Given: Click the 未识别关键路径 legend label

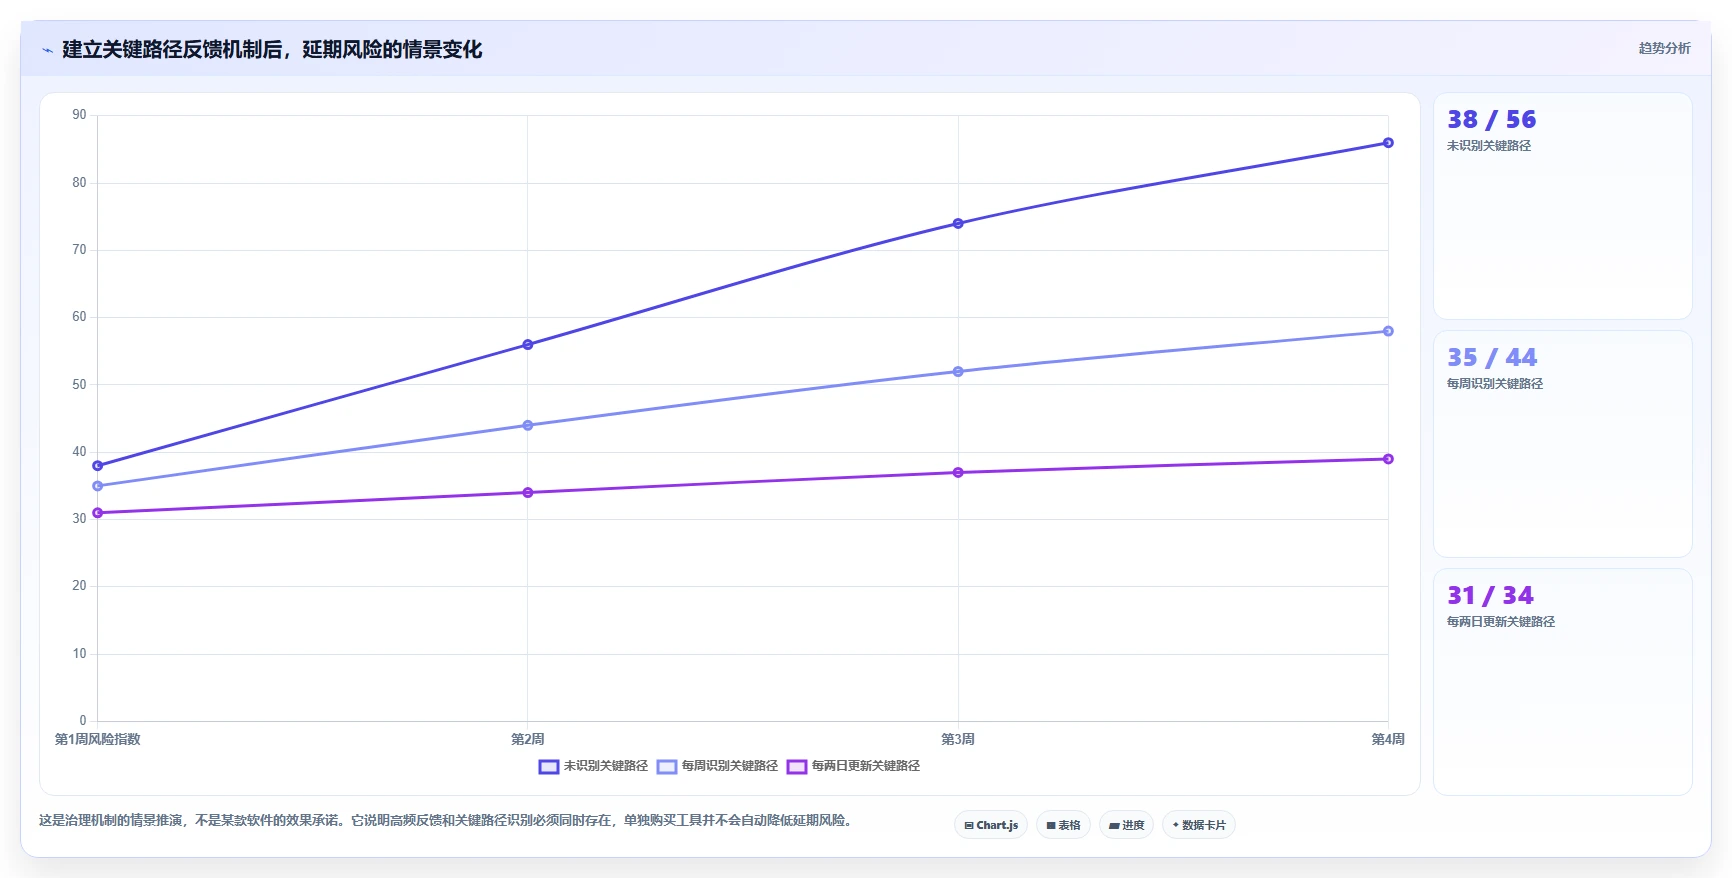Looking at the screenshot, I should [606, 766].
